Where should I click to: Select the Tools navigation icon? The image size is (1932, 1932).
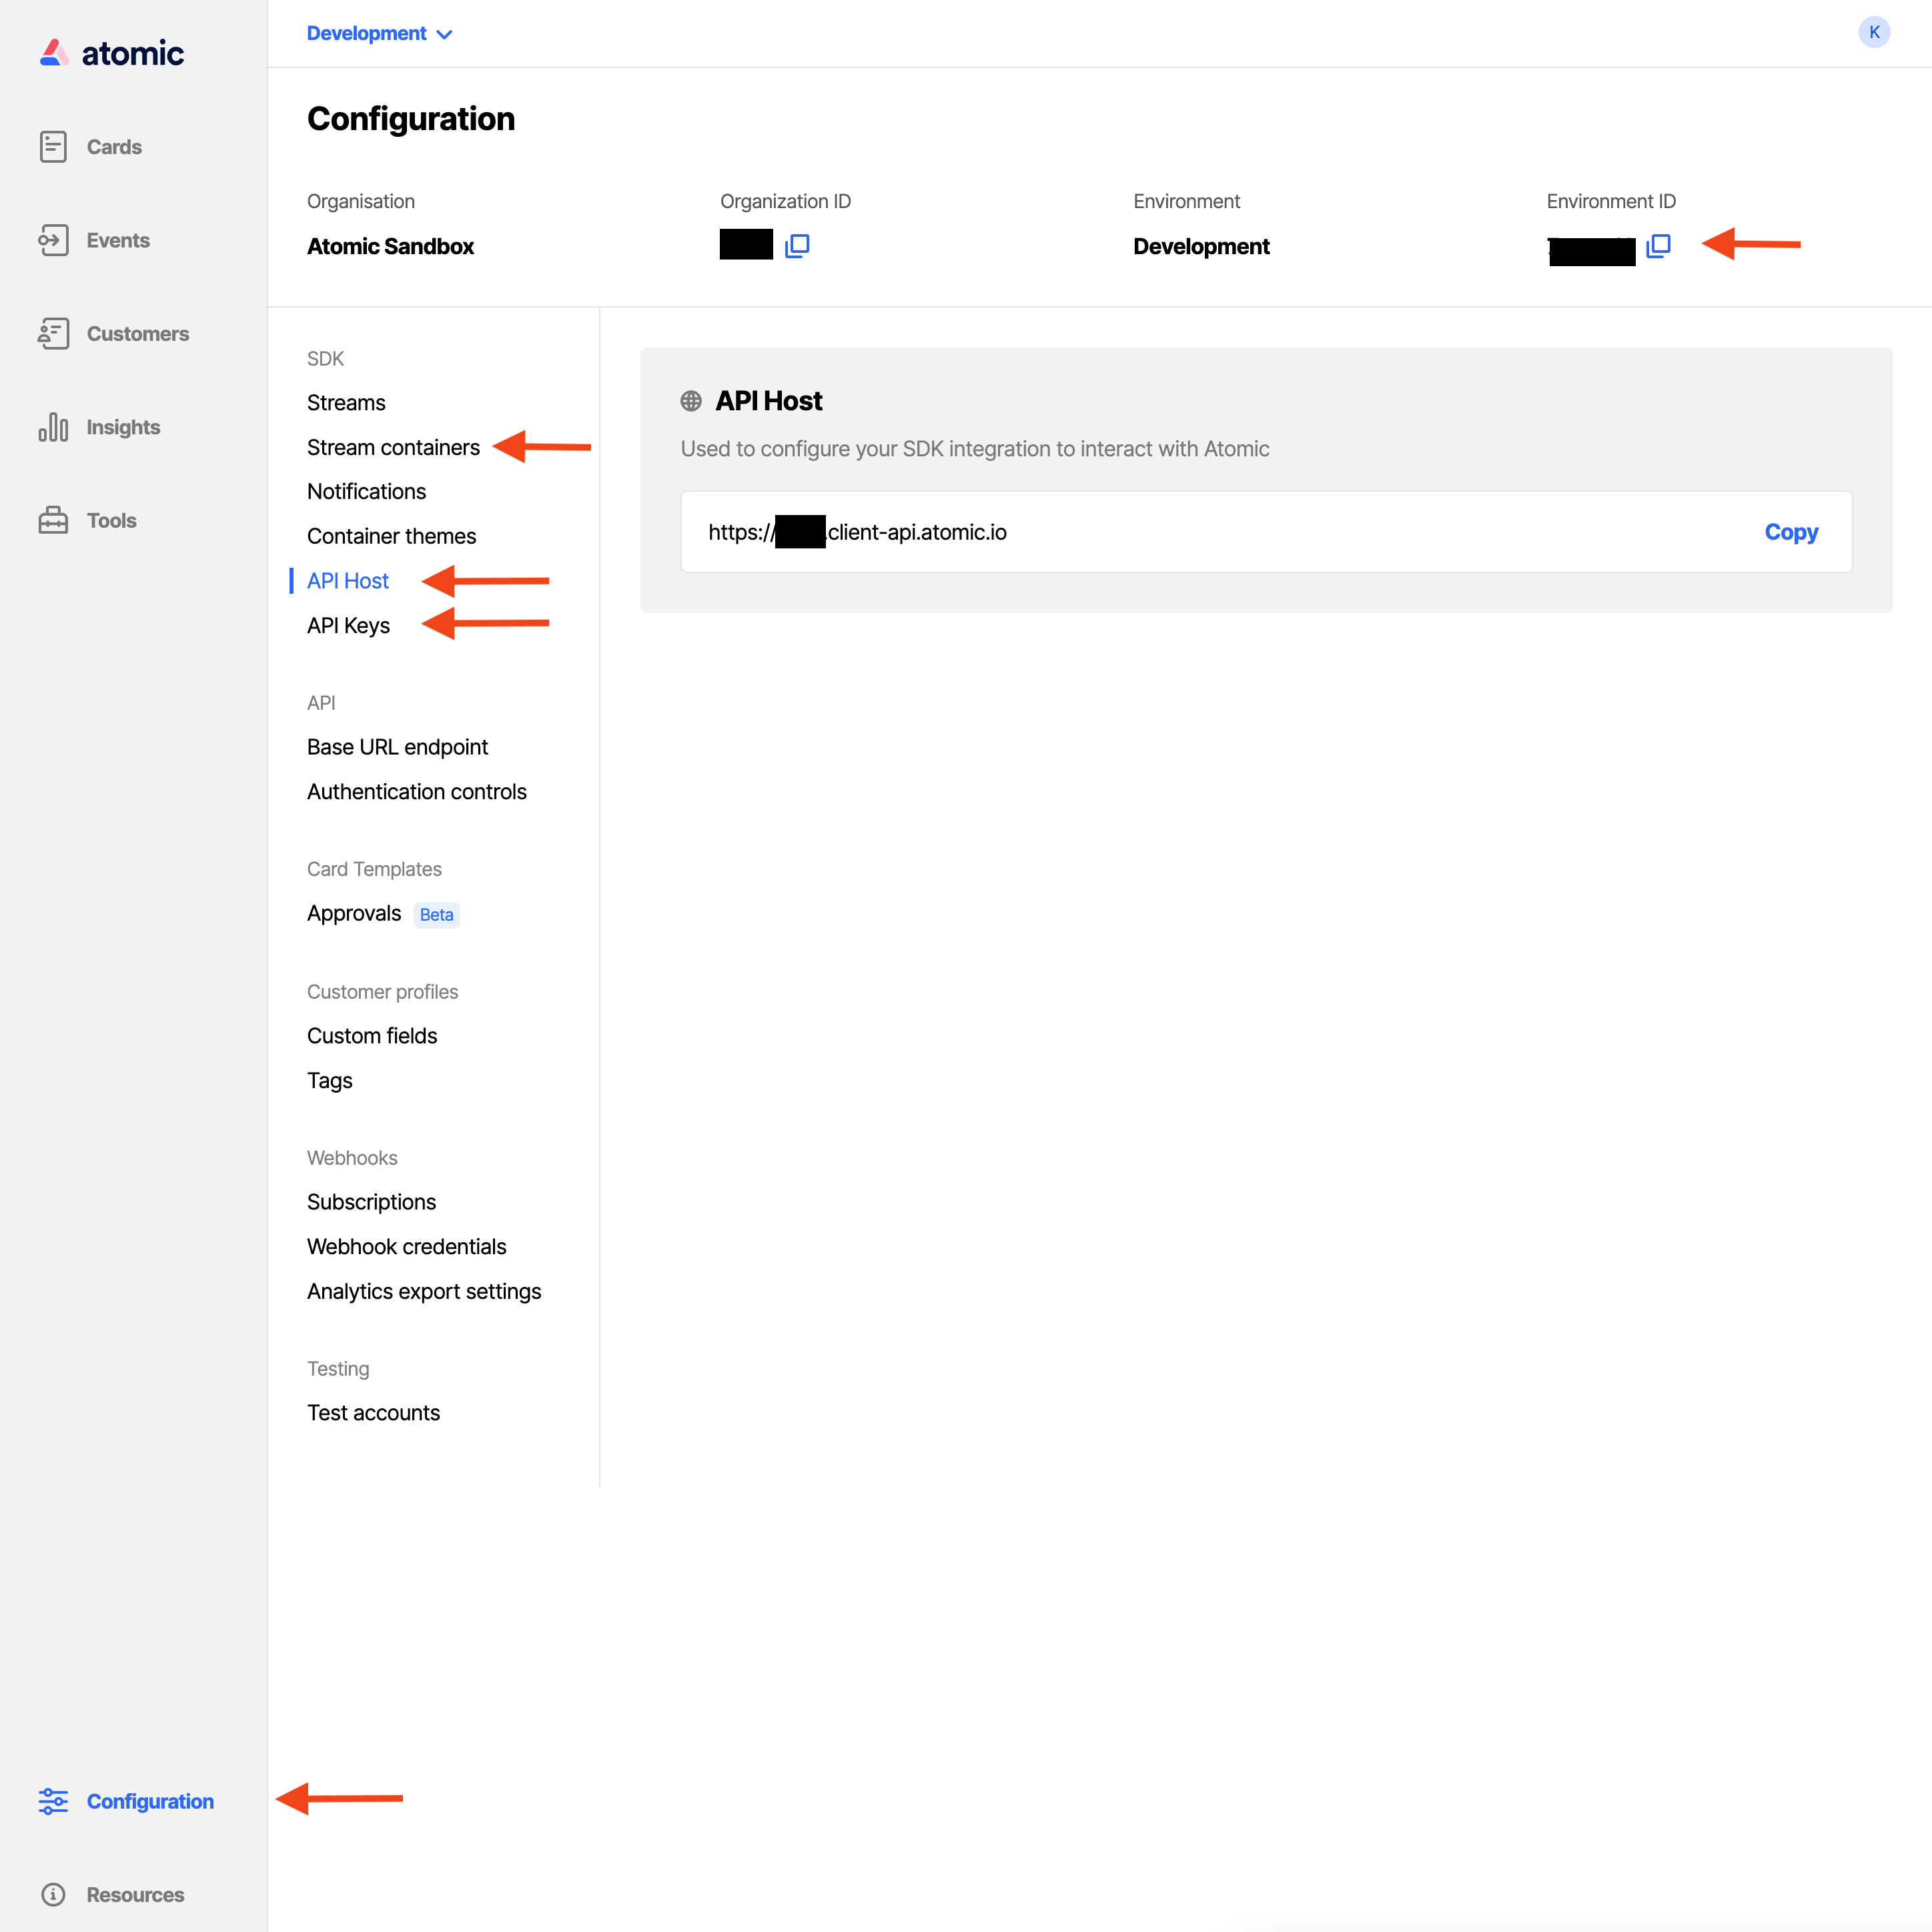pyautogui.click(x=53, y=520)
